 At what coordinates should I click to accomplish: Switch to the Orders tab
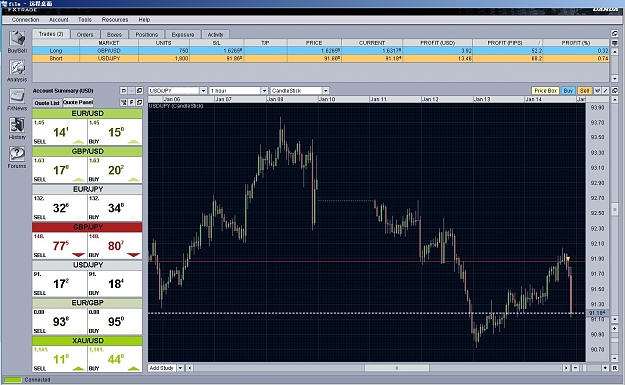coord(85,35)
